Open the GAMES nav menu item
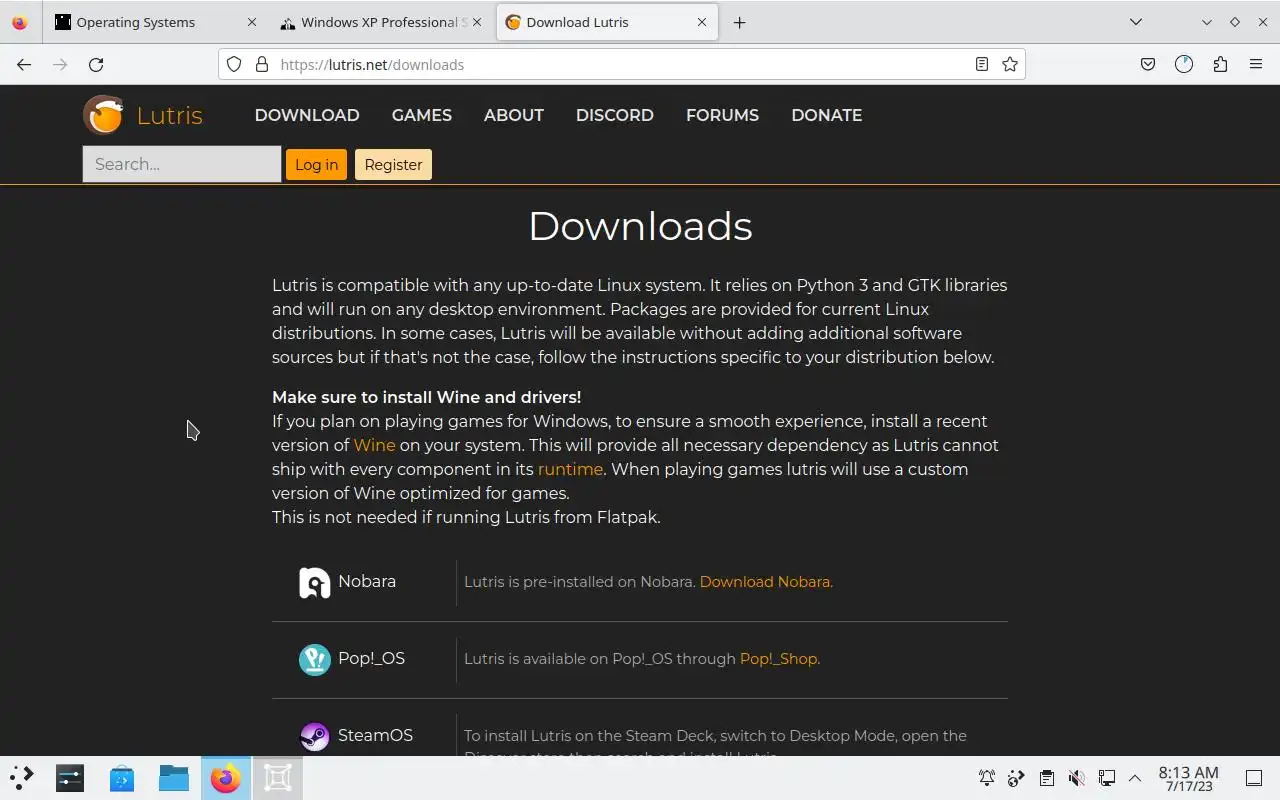 coord(422,115)
